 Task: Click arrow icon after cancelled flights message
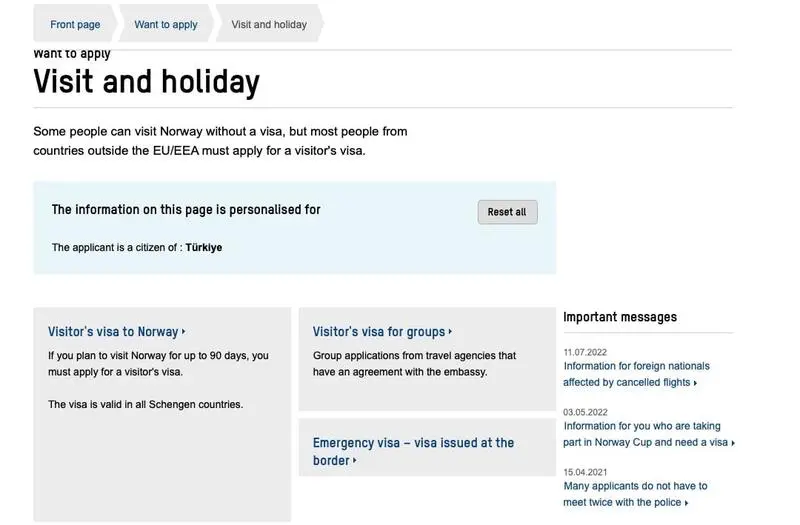click(x=695, y=383)
